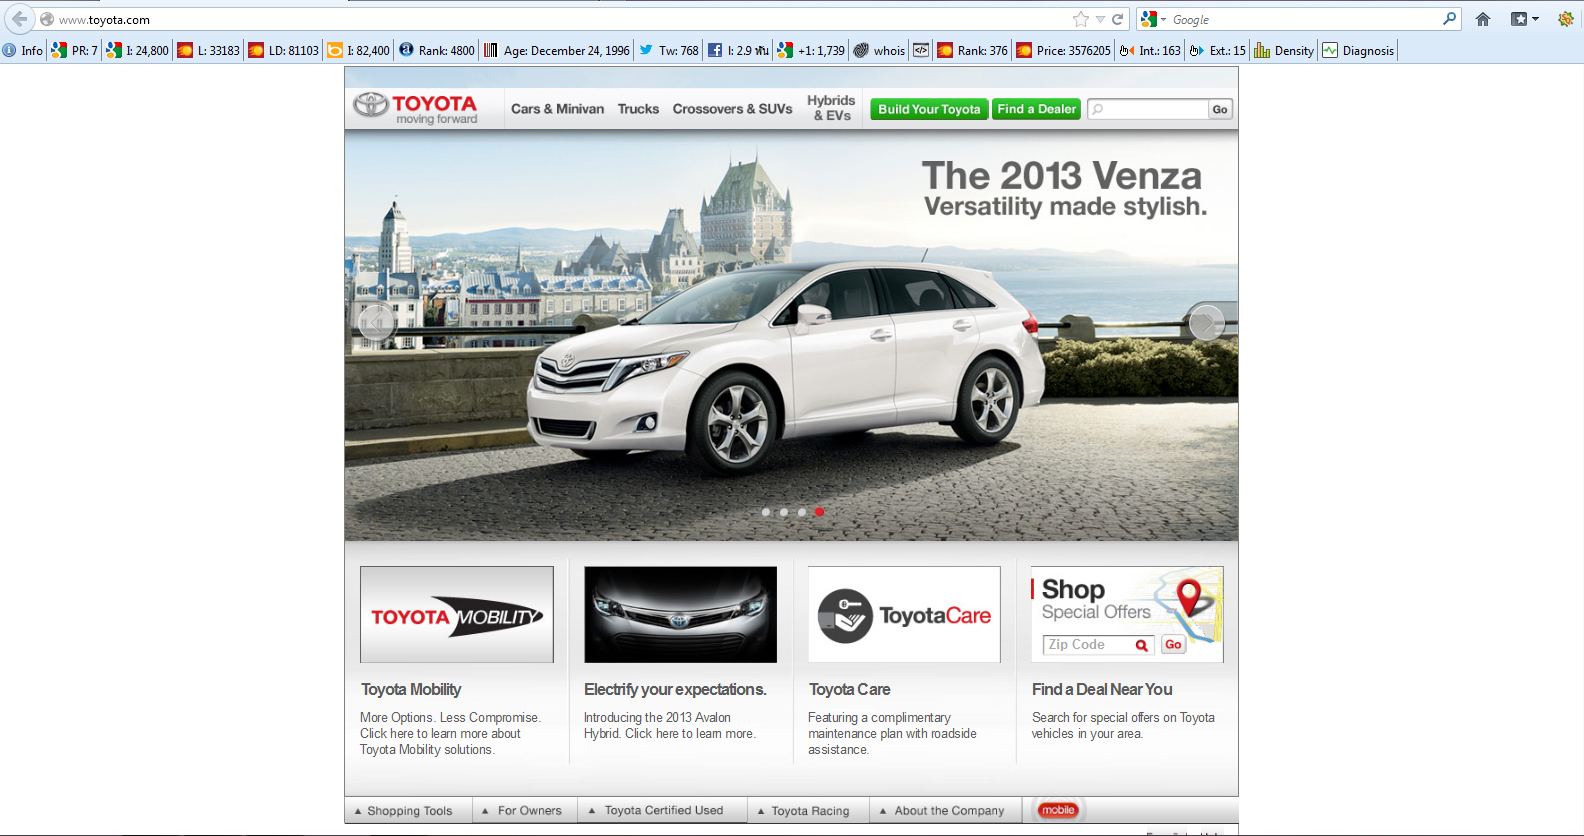
Task: Open the Diagnosis tool
Action: coord(1358,50)
